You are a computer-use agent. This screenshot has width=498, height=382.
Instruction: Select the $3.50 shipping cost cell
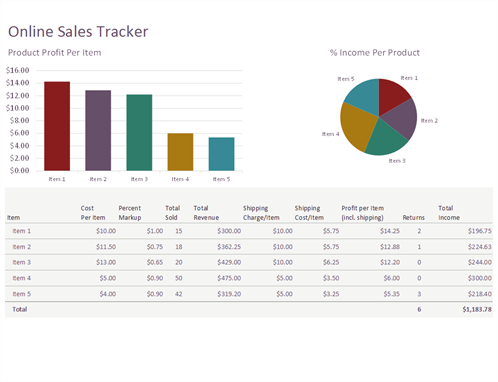[x=331, y=278]
